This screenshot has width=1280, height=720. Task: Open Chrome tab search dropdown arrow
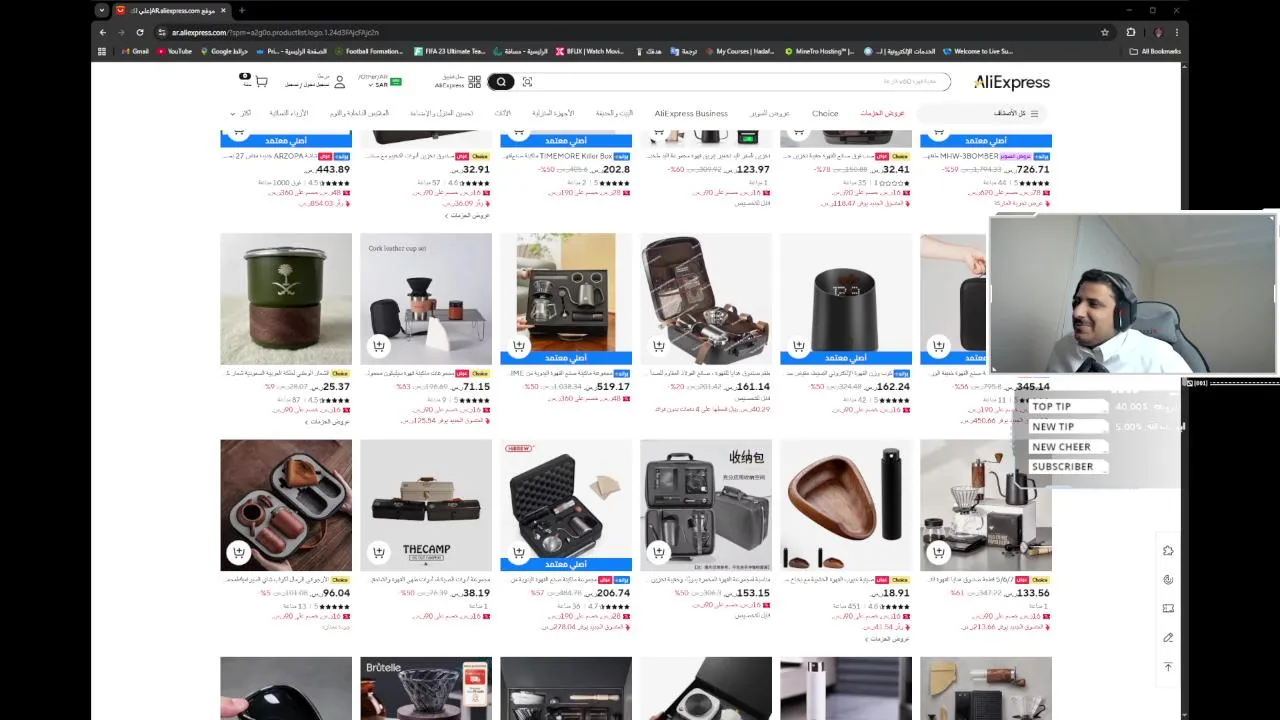101,10
